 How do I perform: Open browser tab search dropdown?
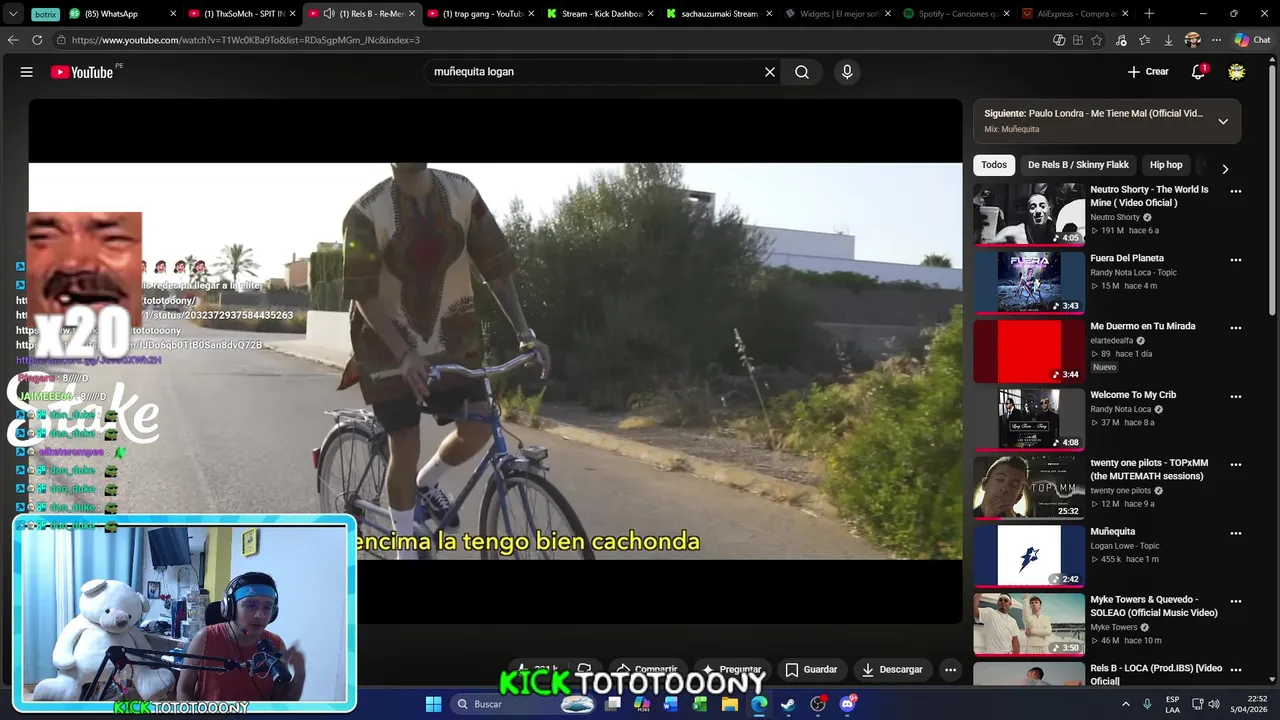13,14
